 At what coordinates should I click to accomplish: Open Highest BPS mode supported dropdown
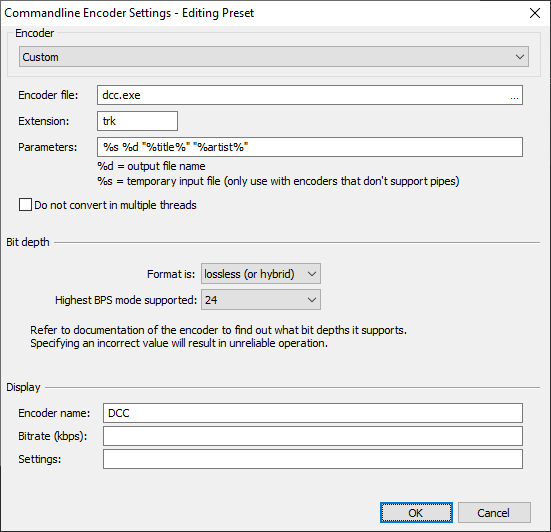(x=261, y=300)
